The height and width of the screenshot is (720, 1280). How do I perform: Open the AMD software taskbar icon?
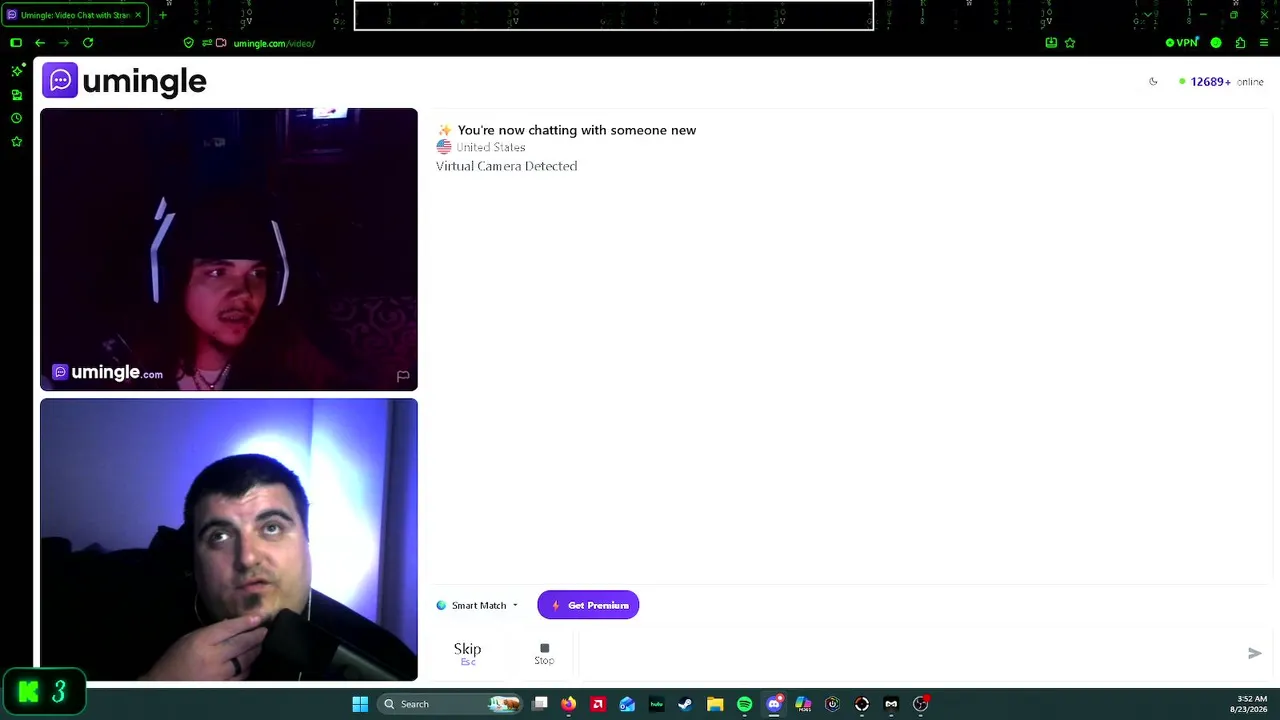pyautogui.click(x=598, y=704)
